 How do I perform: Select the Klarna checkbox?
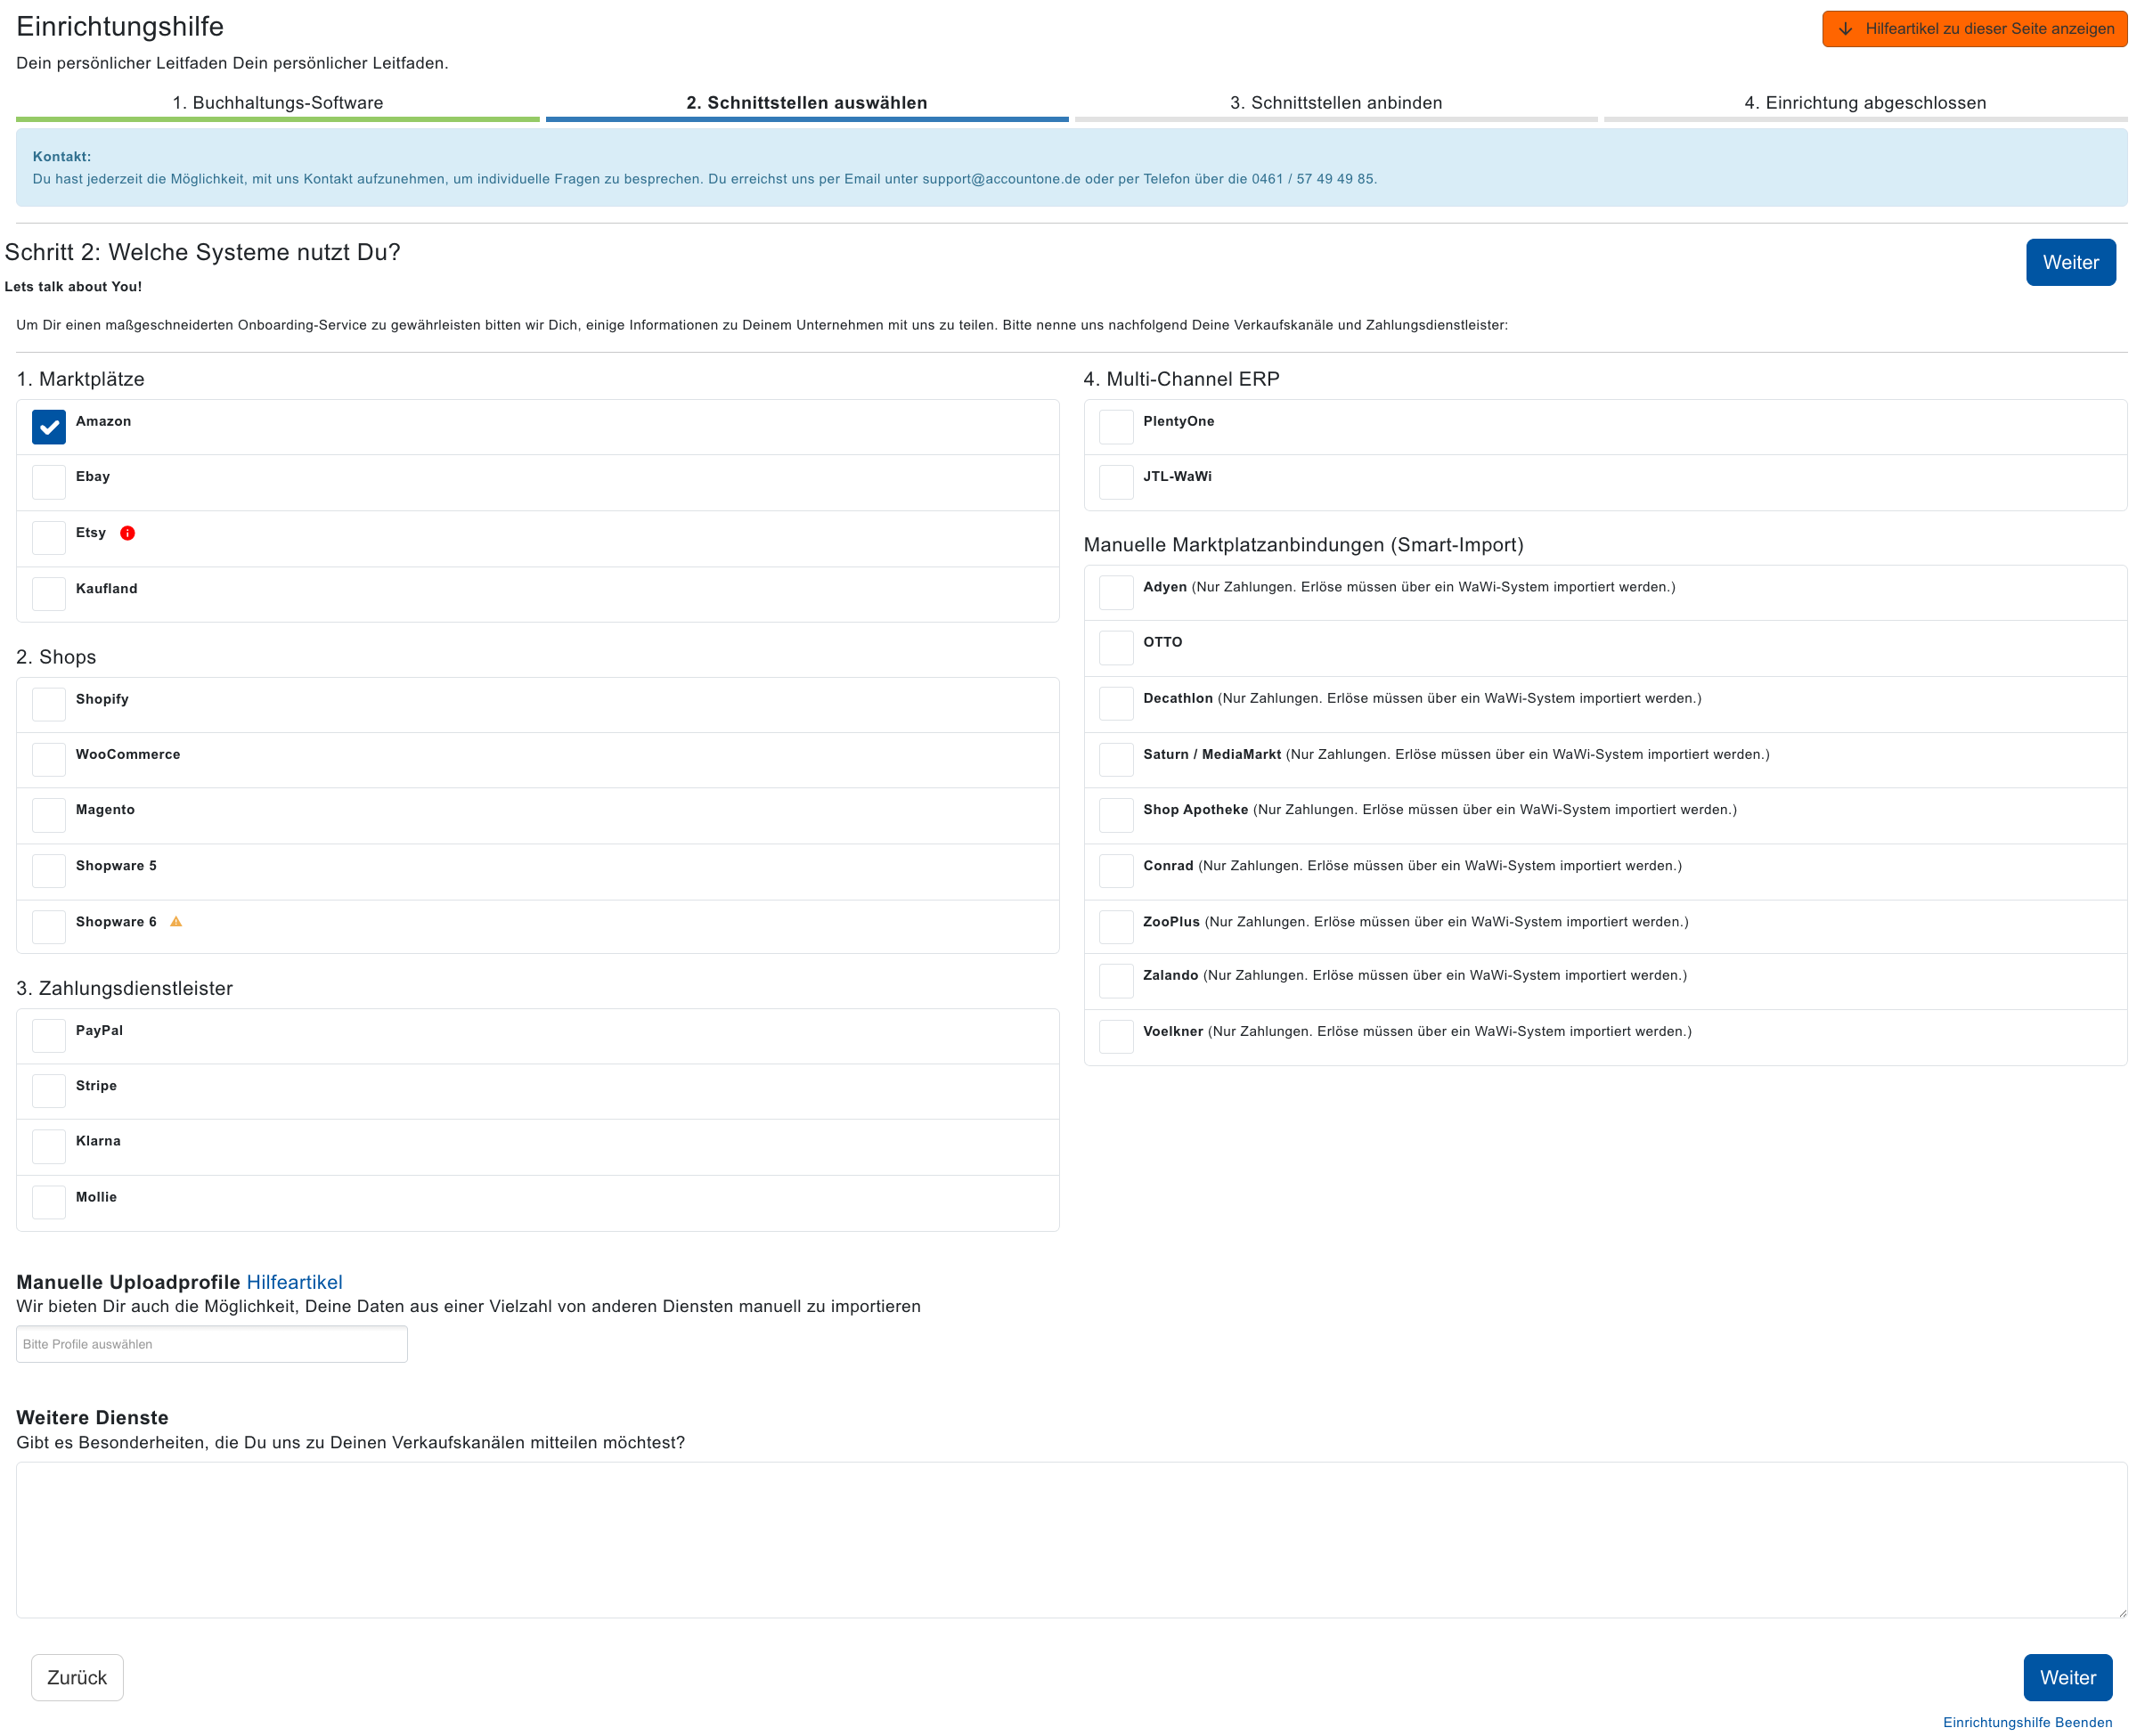pos(49,1146)
